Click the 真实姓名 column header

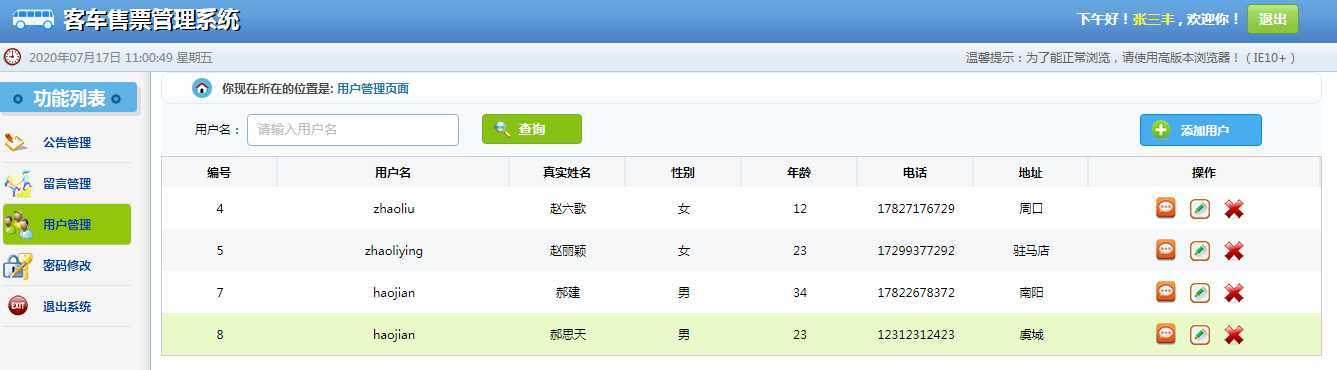[567, 172]
